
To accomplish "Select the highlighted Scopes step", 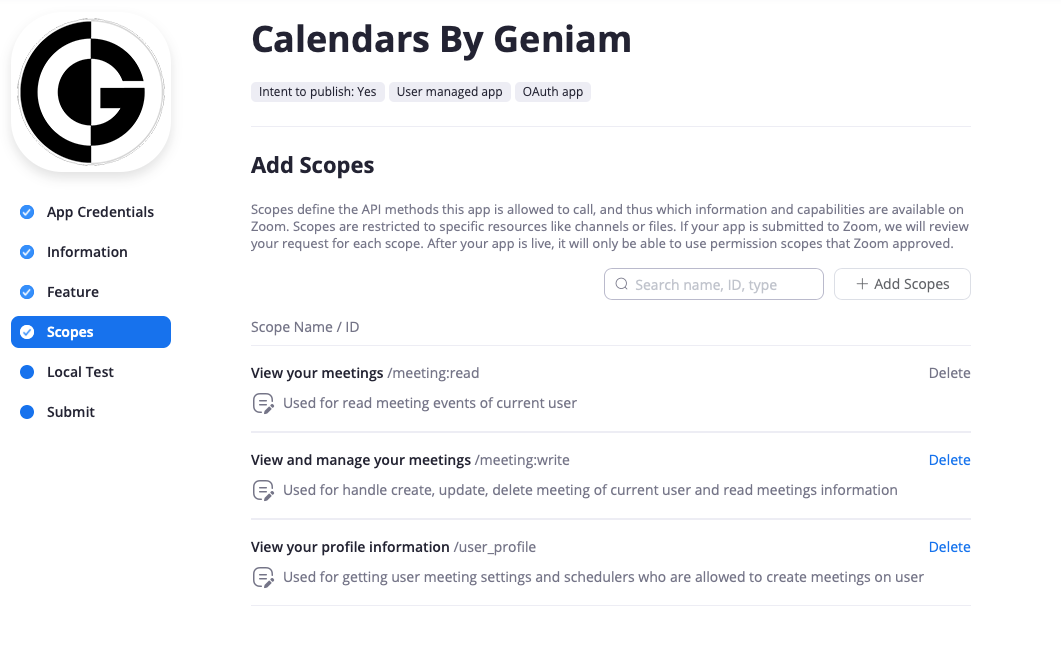I will [90, 332].
